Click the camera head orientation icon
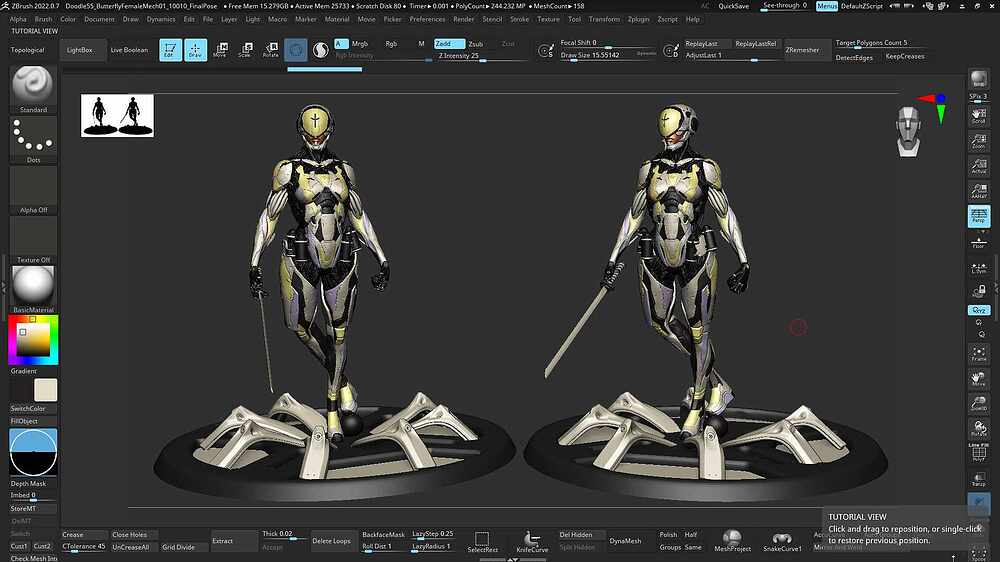 [908, 131]
